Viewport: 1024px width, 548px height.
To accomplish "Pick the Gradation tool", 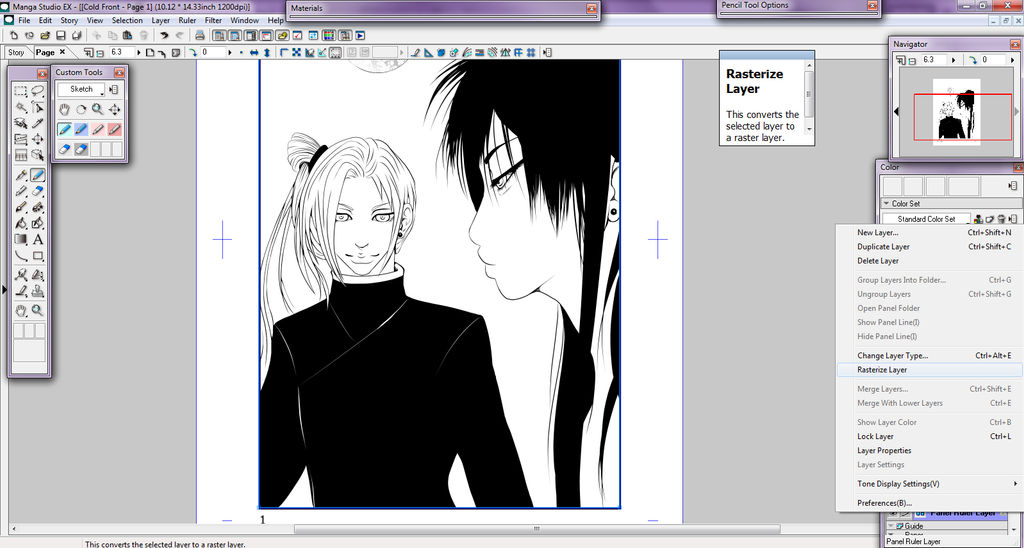I will tap(20, 240).
